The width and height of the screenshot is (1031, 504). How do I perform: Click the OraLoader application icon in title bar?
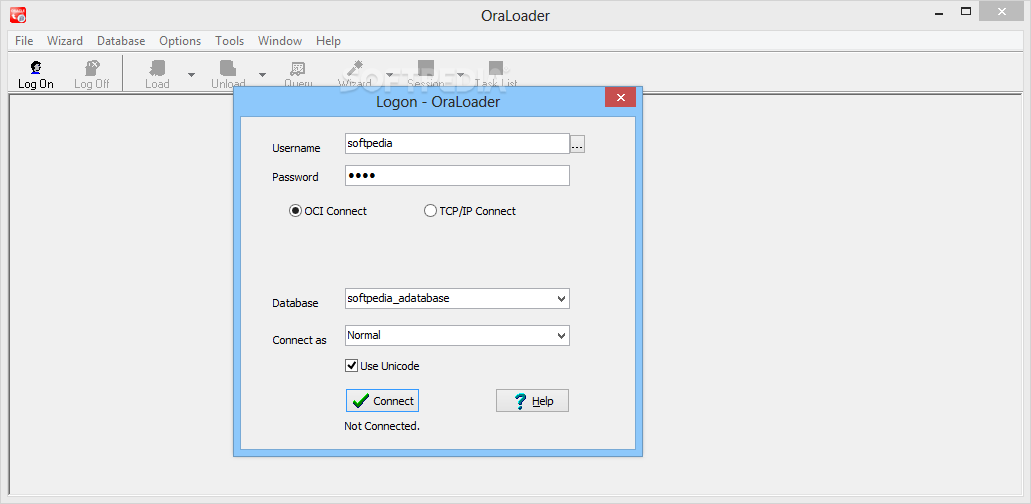click(18, 14)
